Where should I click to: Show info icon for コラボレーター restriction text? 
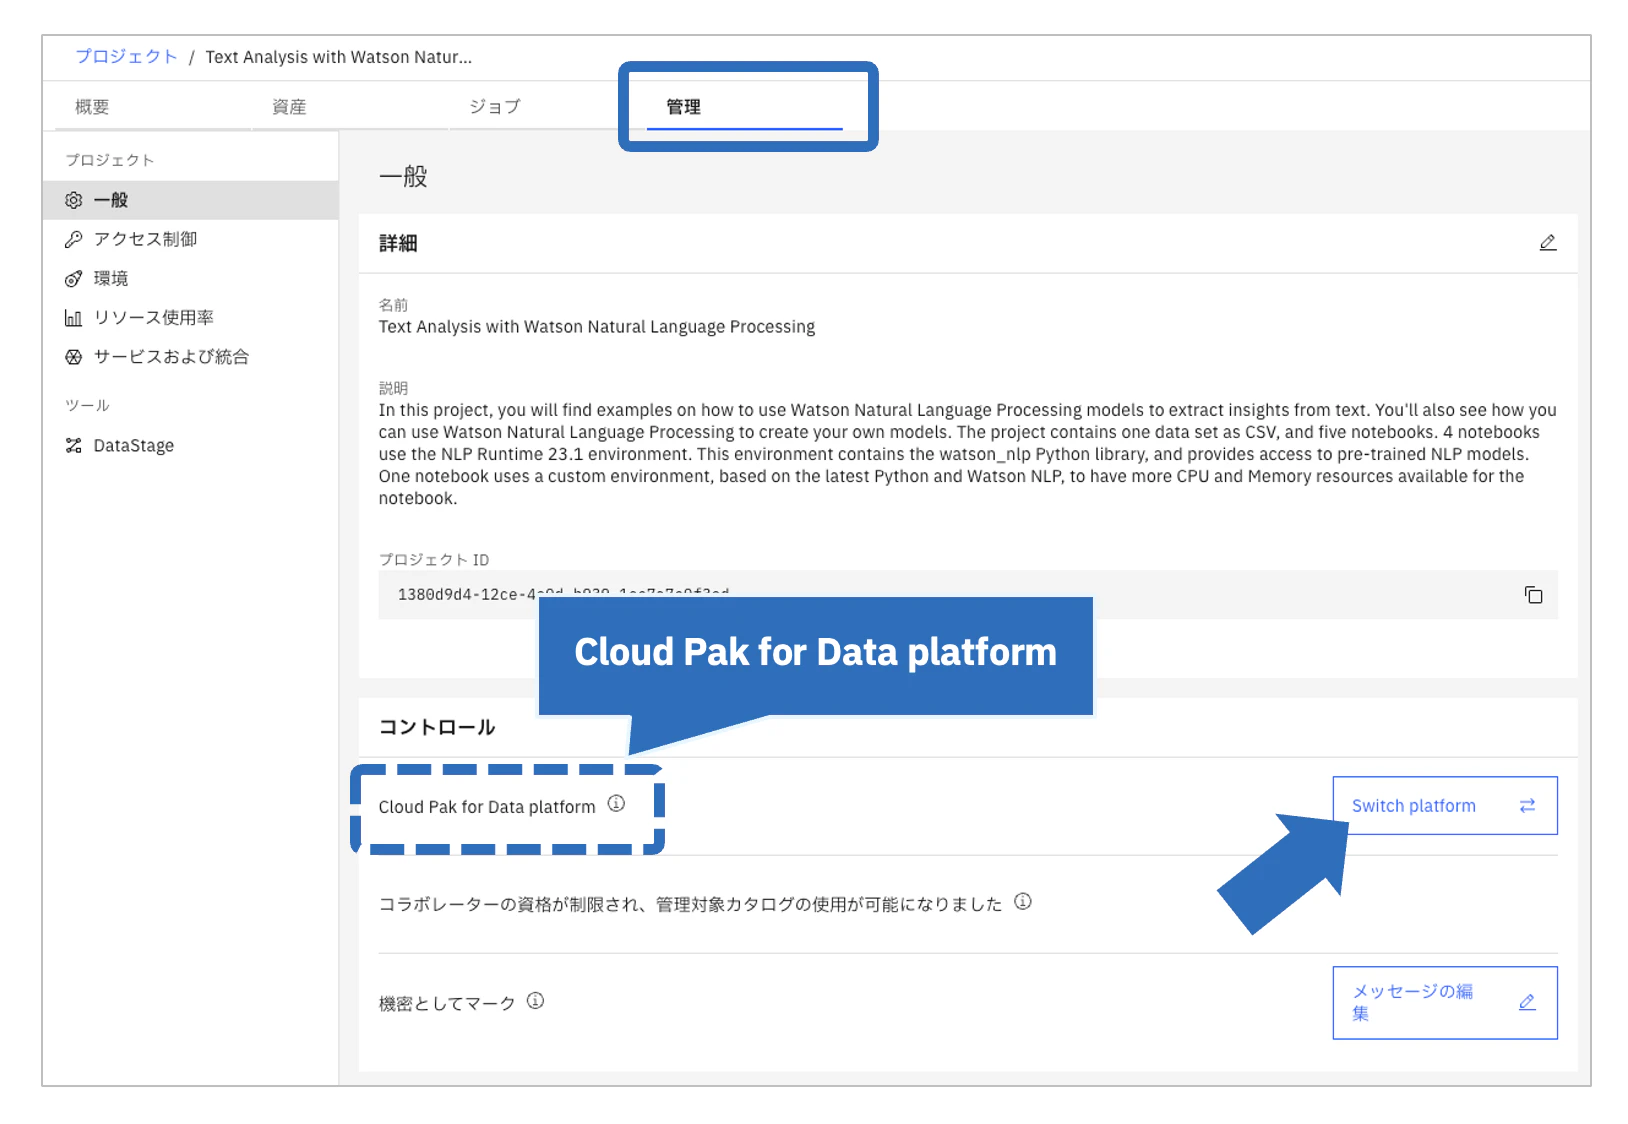coord(1022,902)
